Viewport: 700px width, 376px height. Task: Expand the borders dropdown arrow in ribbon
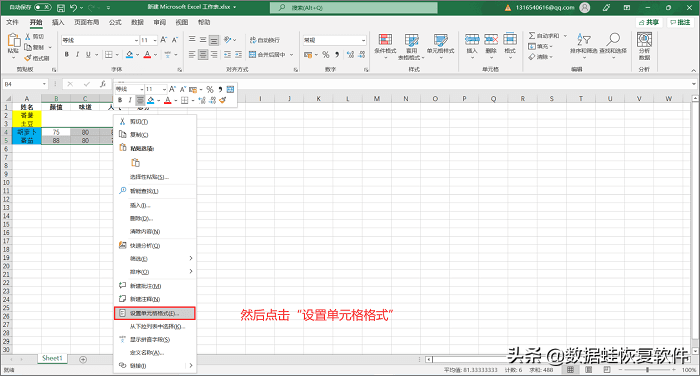pos(117,54)
